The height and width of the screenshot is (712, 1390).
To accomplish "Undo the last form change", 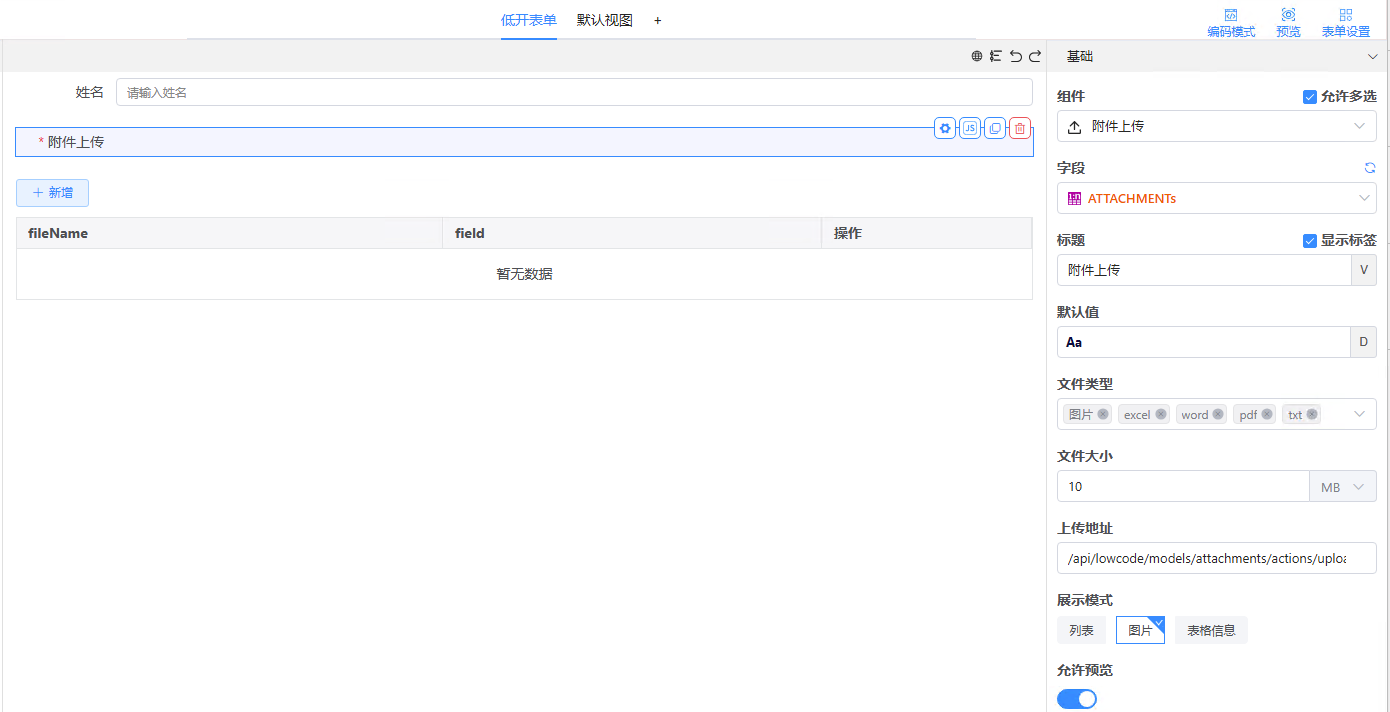I will click(x=1016, y=57).
